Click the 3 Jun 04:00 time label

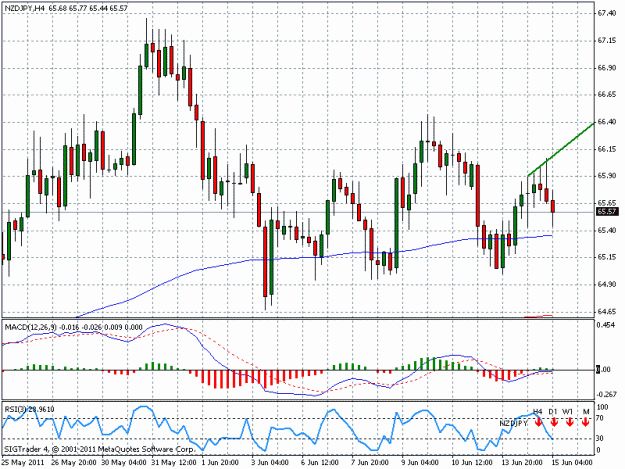[270, 462]
